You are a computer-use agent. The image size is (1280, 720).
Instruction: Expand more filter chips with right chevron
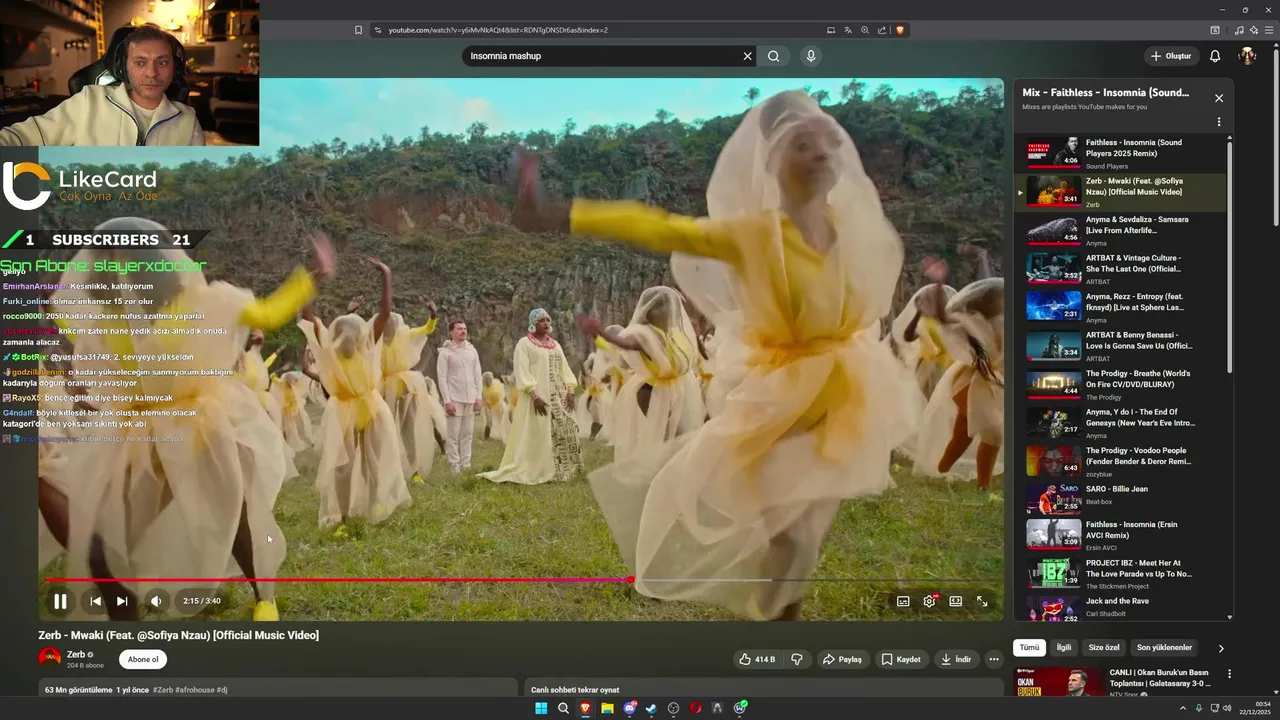1220,648
